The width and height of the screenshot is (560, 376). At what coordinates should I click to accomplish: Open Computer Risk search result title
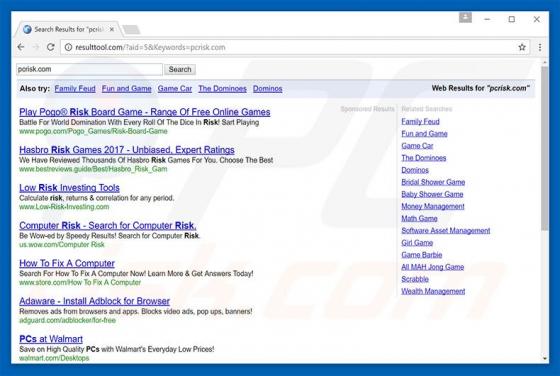tap(108, 226)
